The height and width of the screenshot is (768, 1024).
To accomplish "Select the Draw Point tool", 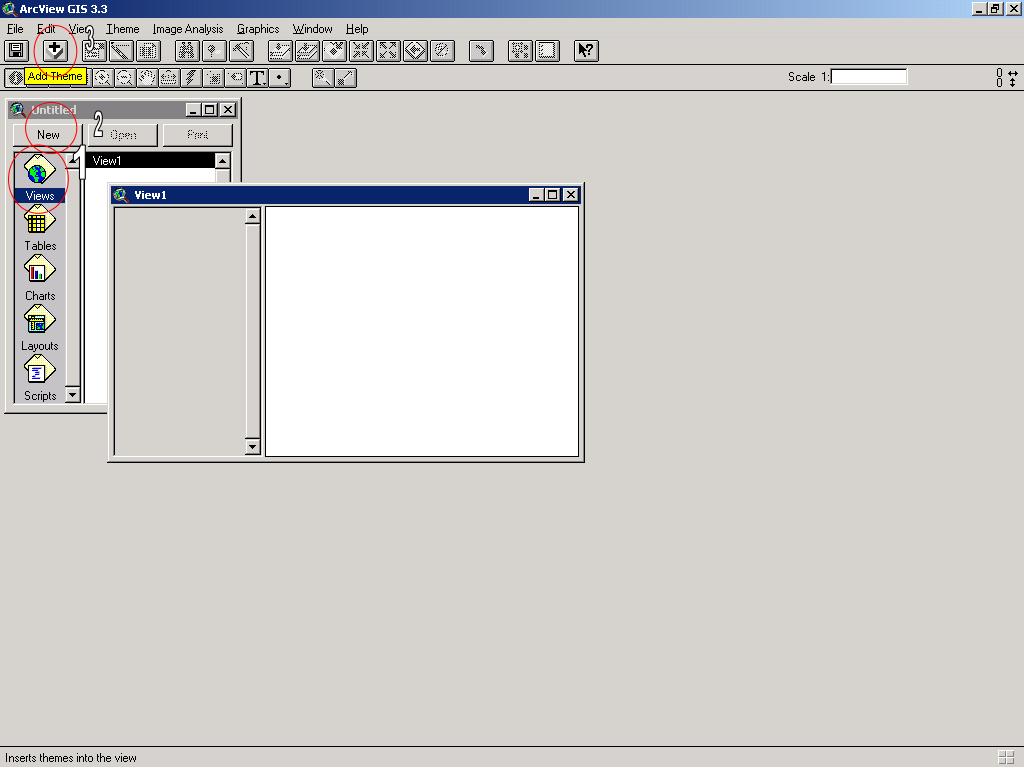I will pyautogui.click(x=280, y=78).
